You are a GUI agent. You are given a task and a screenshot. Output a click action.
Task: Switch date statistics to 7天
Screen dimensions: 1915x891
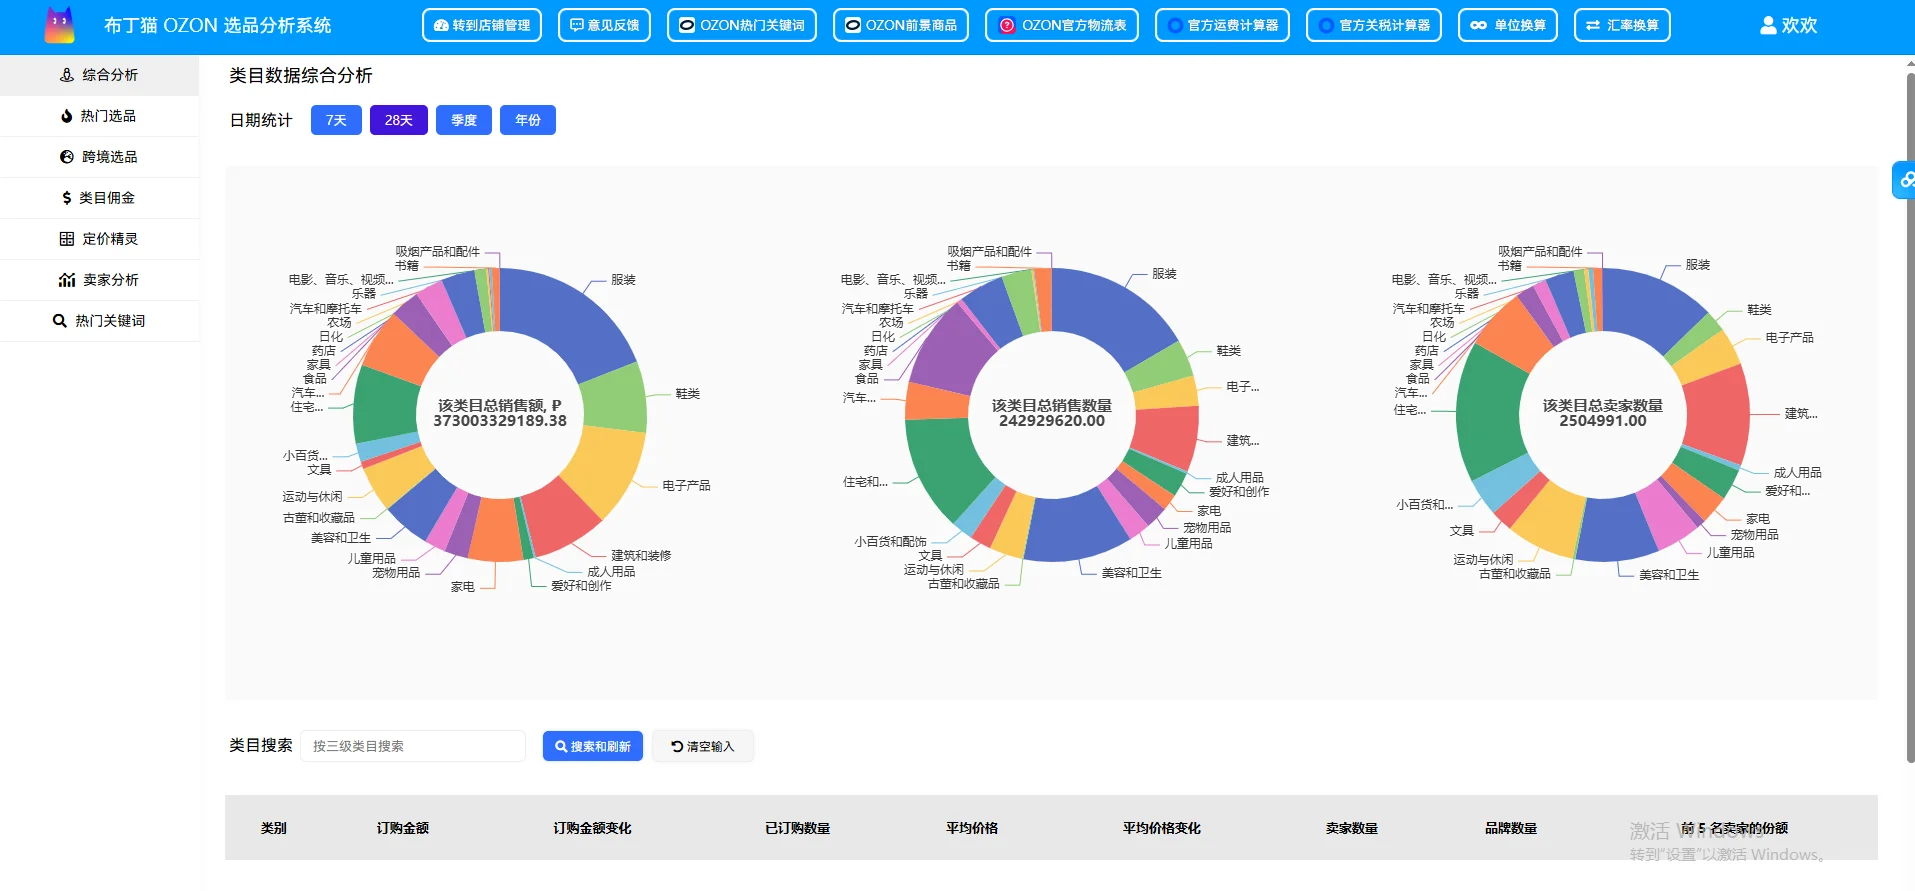point(336,120)
